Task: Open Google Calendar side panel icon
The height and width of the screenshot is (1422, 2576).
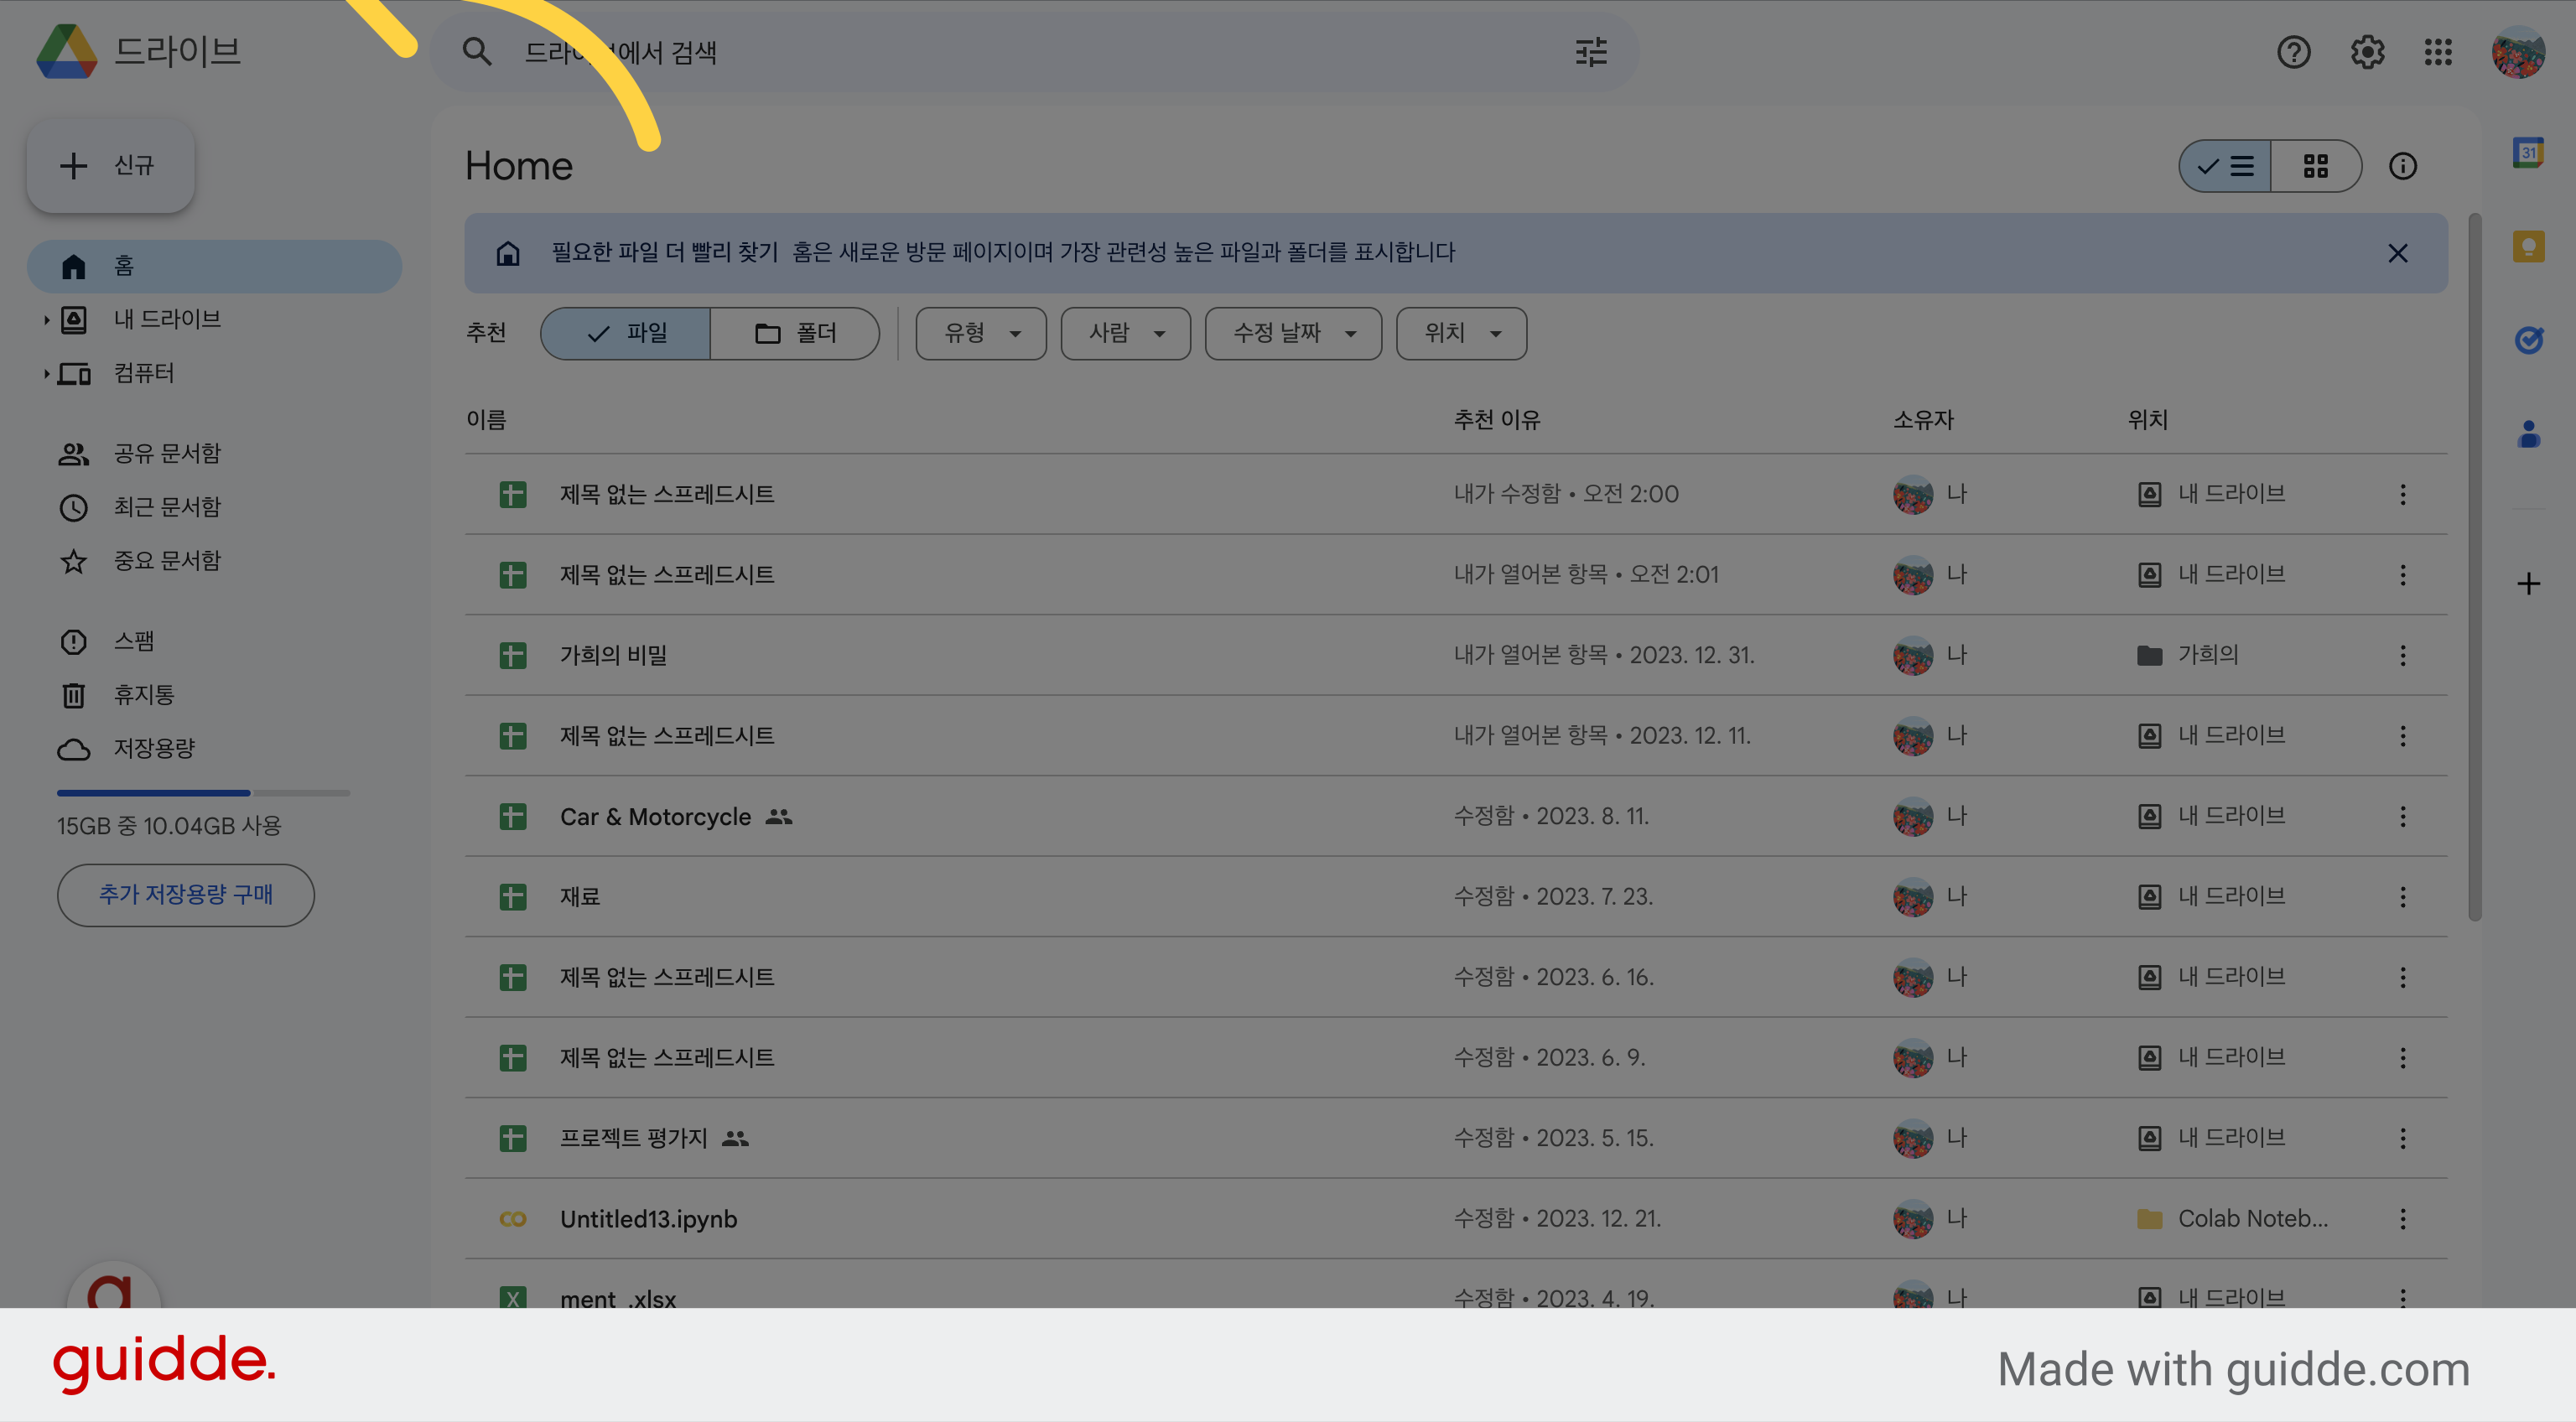Action: click(x=2528, y=153)
